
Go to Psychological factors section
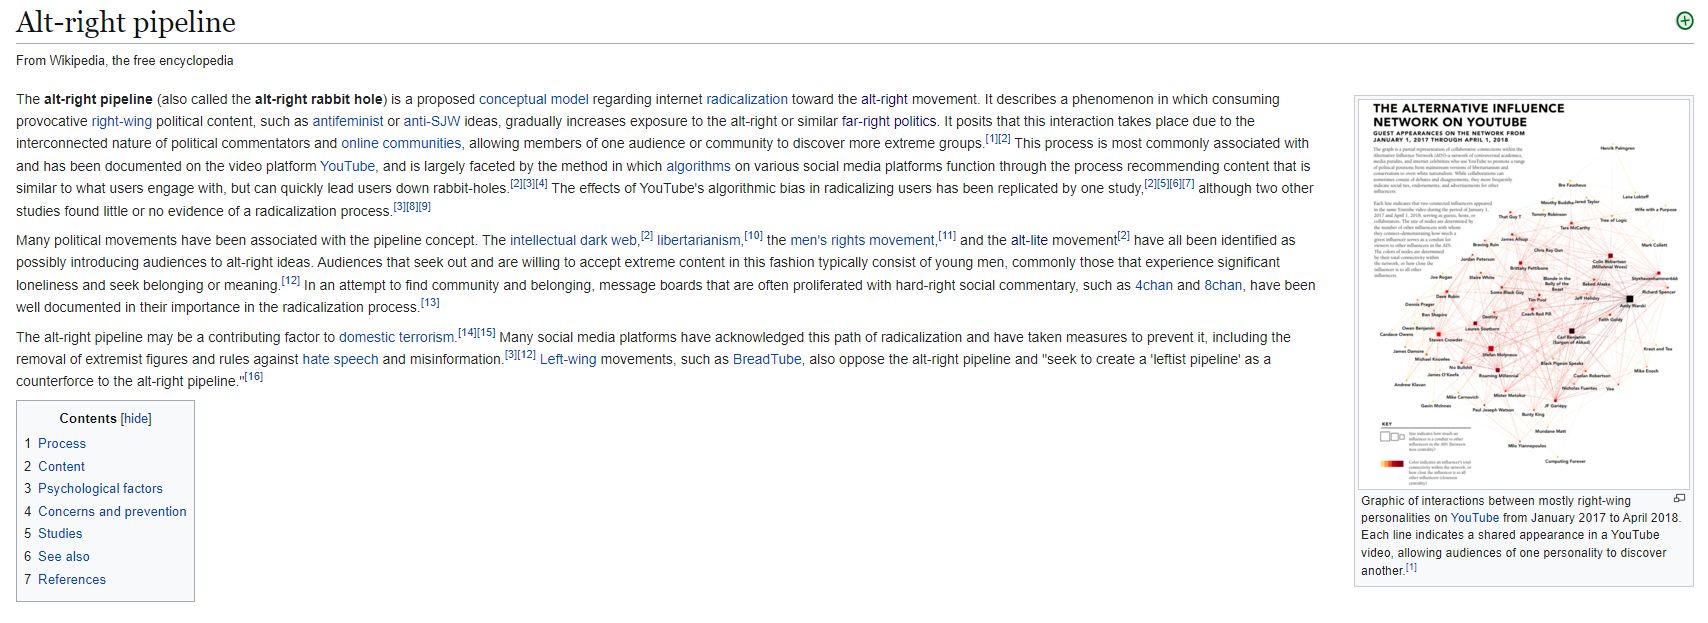[100, 489]
